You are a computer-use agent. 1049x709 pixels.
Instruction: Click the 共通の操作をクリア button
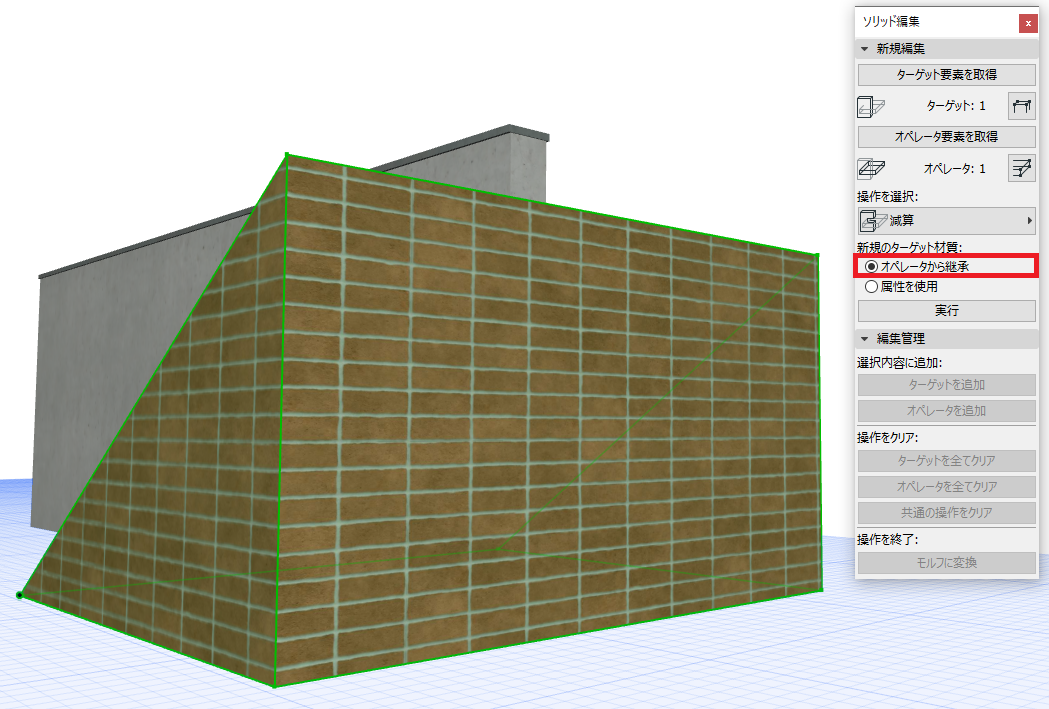[947, 512]
